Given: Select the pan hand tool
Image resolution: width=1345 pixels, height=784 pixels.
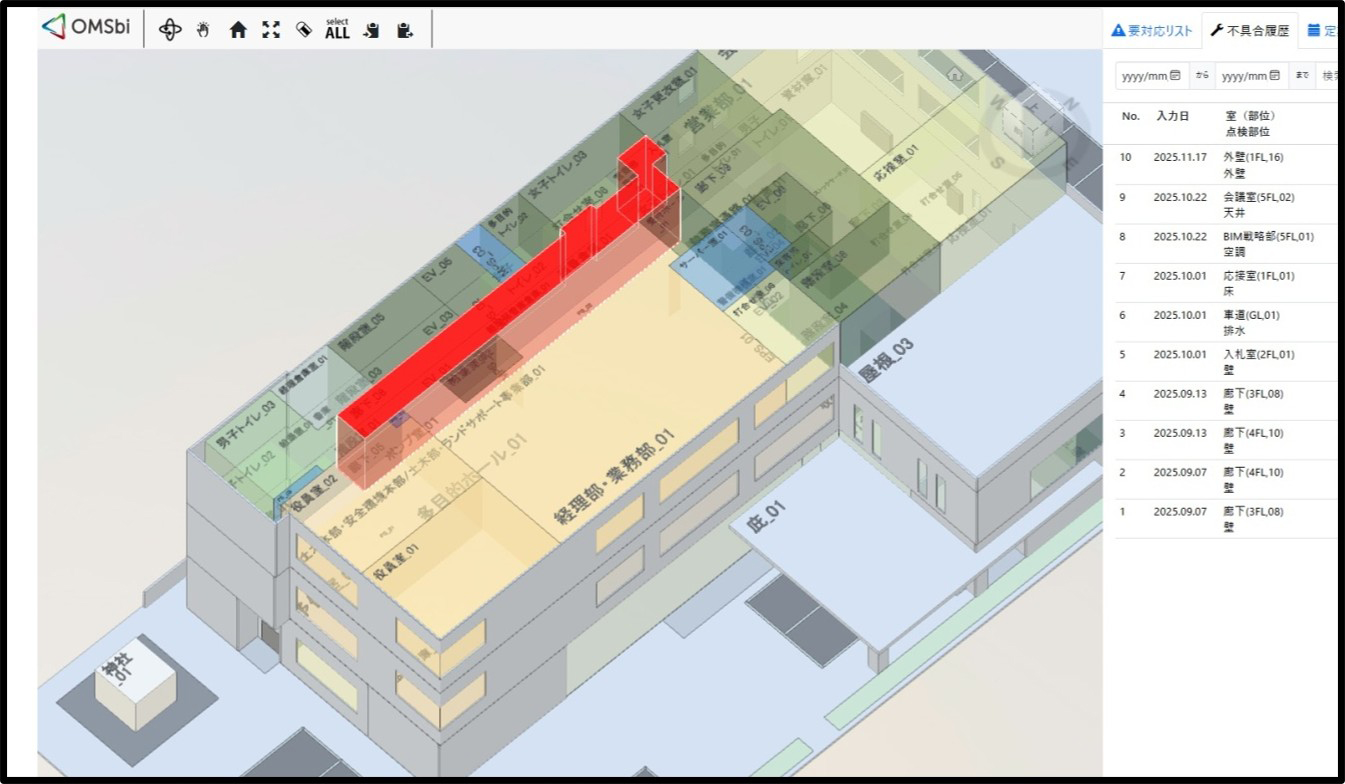Looking at the screenshot, I should (204, 30).
